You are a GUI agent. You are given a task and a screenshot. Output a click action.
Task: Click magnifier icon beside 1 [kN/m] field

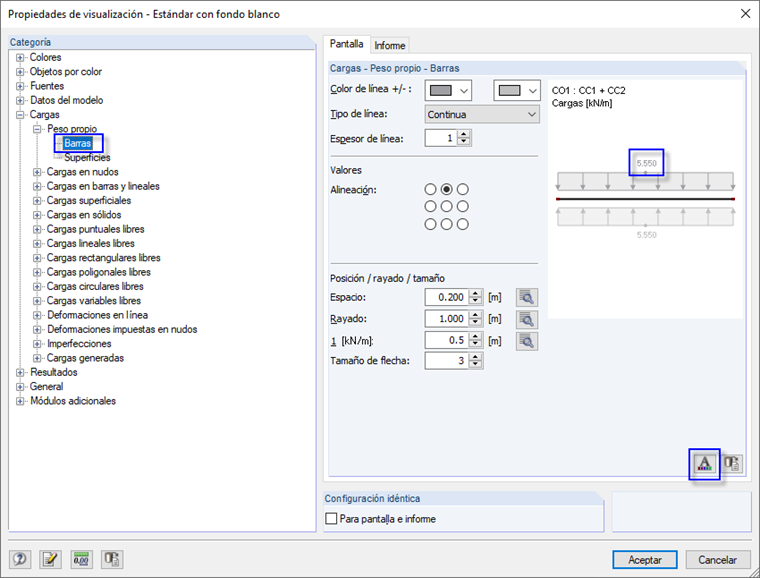(527, 341)
